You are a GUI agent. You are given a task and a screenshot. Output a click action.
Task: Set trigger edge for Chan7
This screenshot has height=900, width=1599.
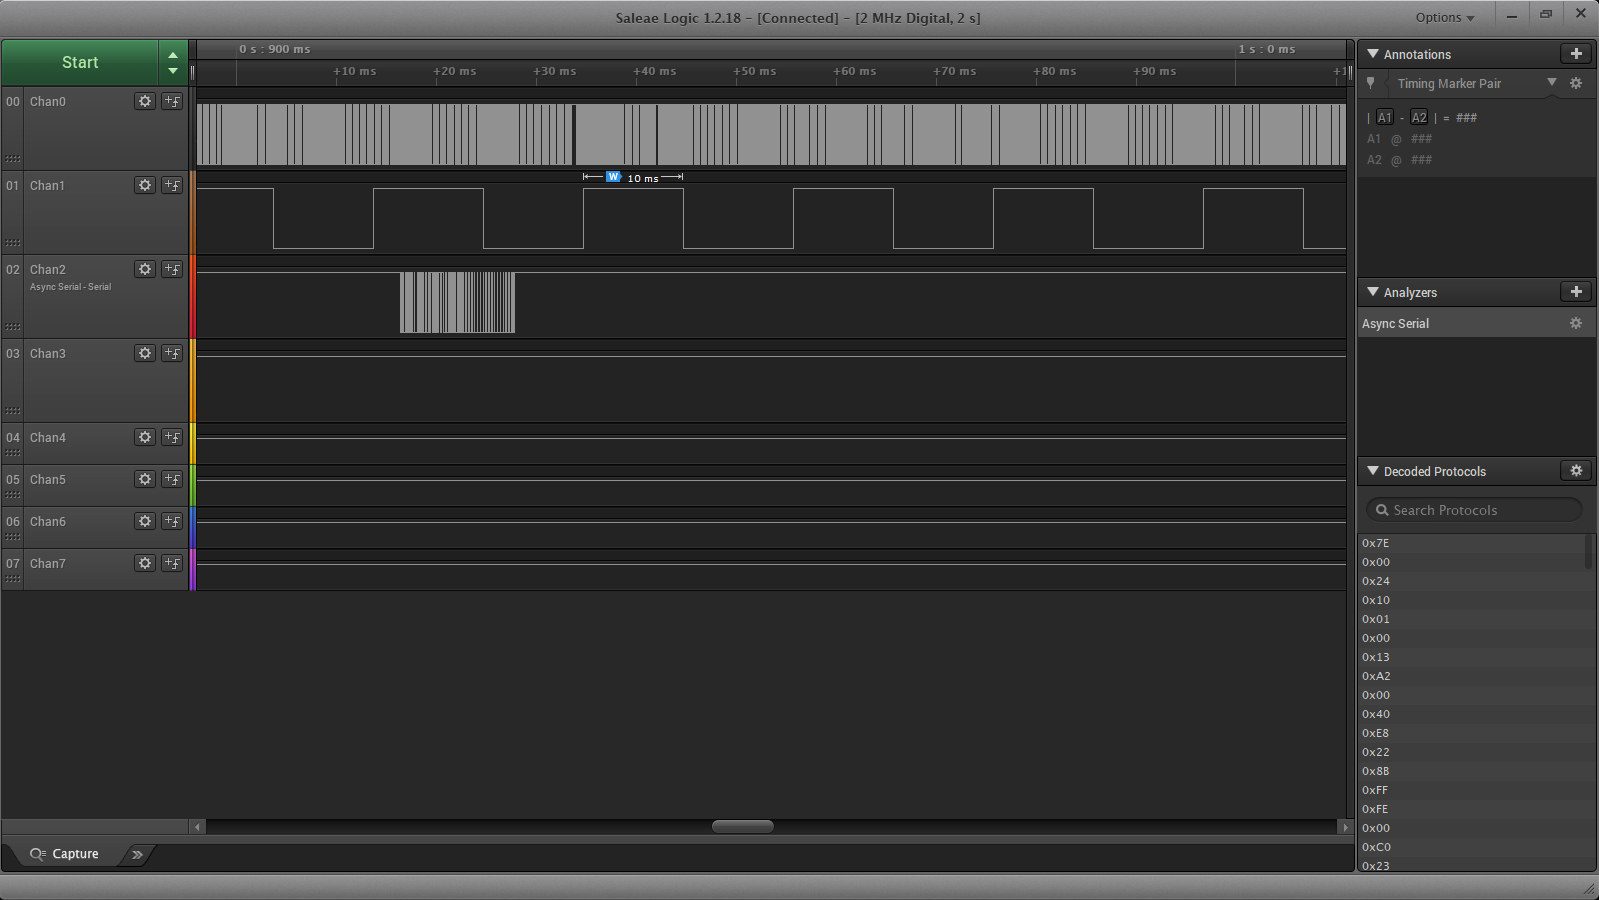(172, 563)
